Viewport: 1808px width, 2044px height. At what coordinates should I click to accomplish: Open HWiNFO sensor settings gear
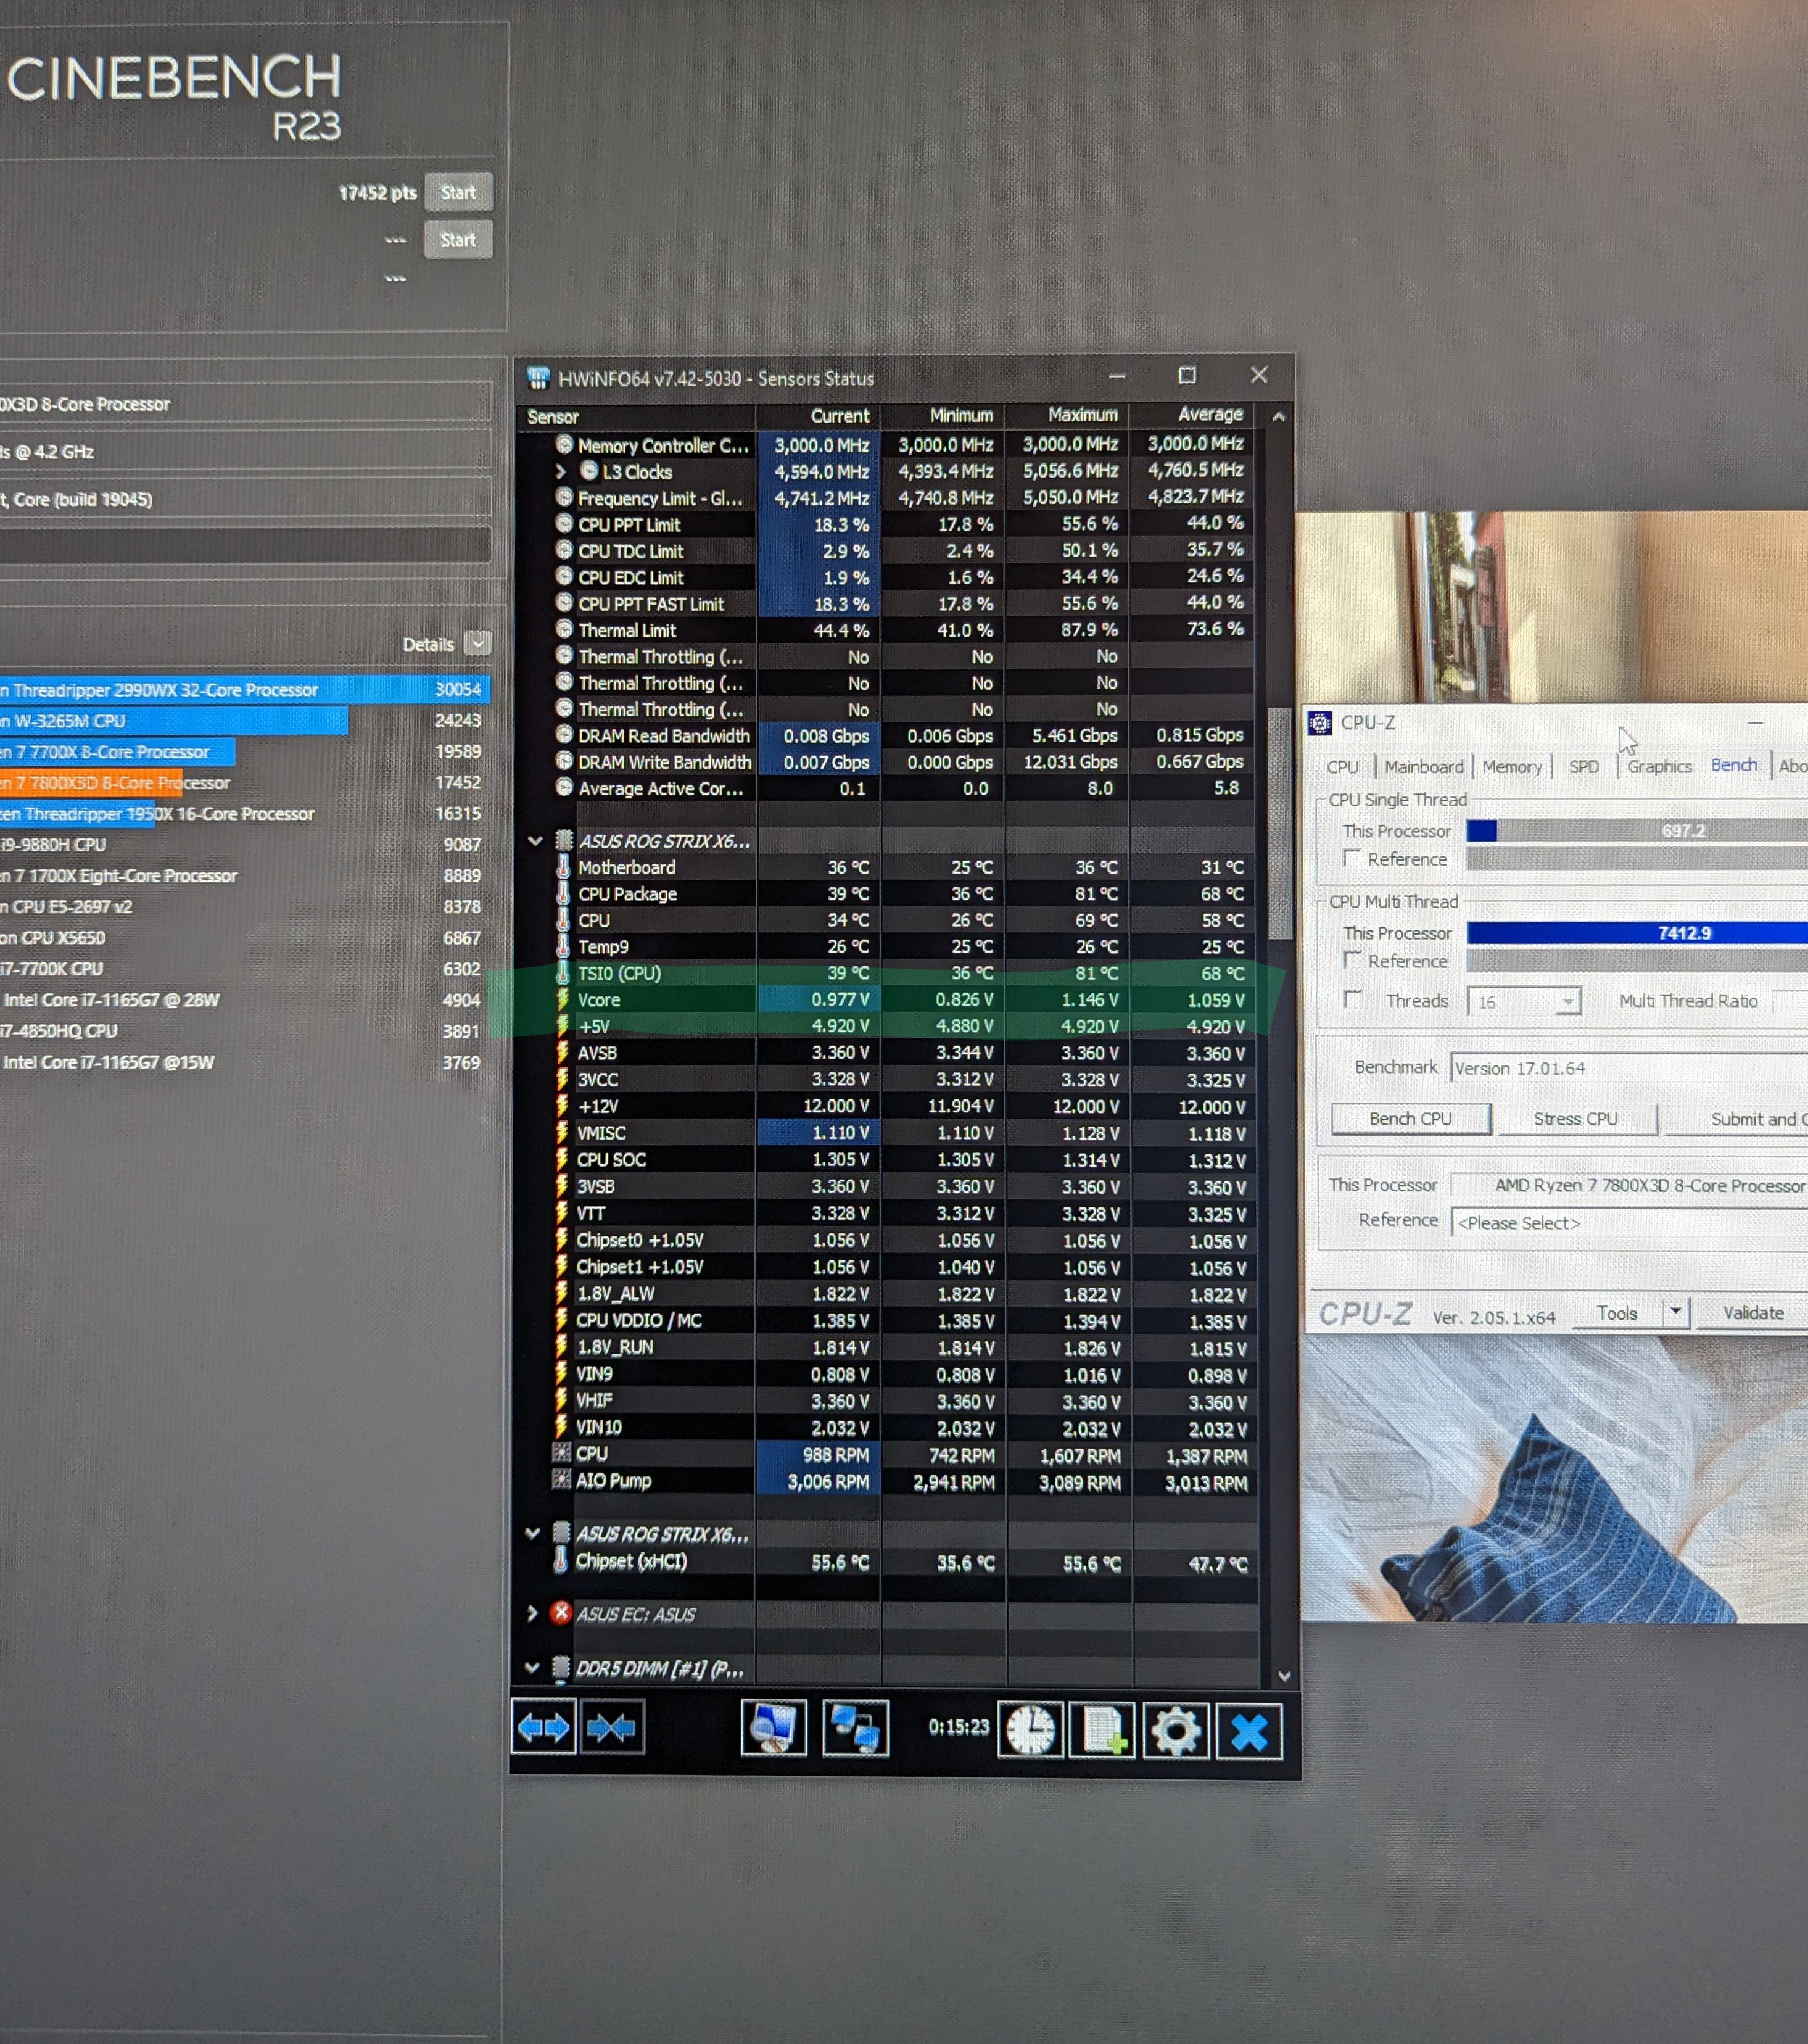pyautogui.click(x=1175, y=1730)
